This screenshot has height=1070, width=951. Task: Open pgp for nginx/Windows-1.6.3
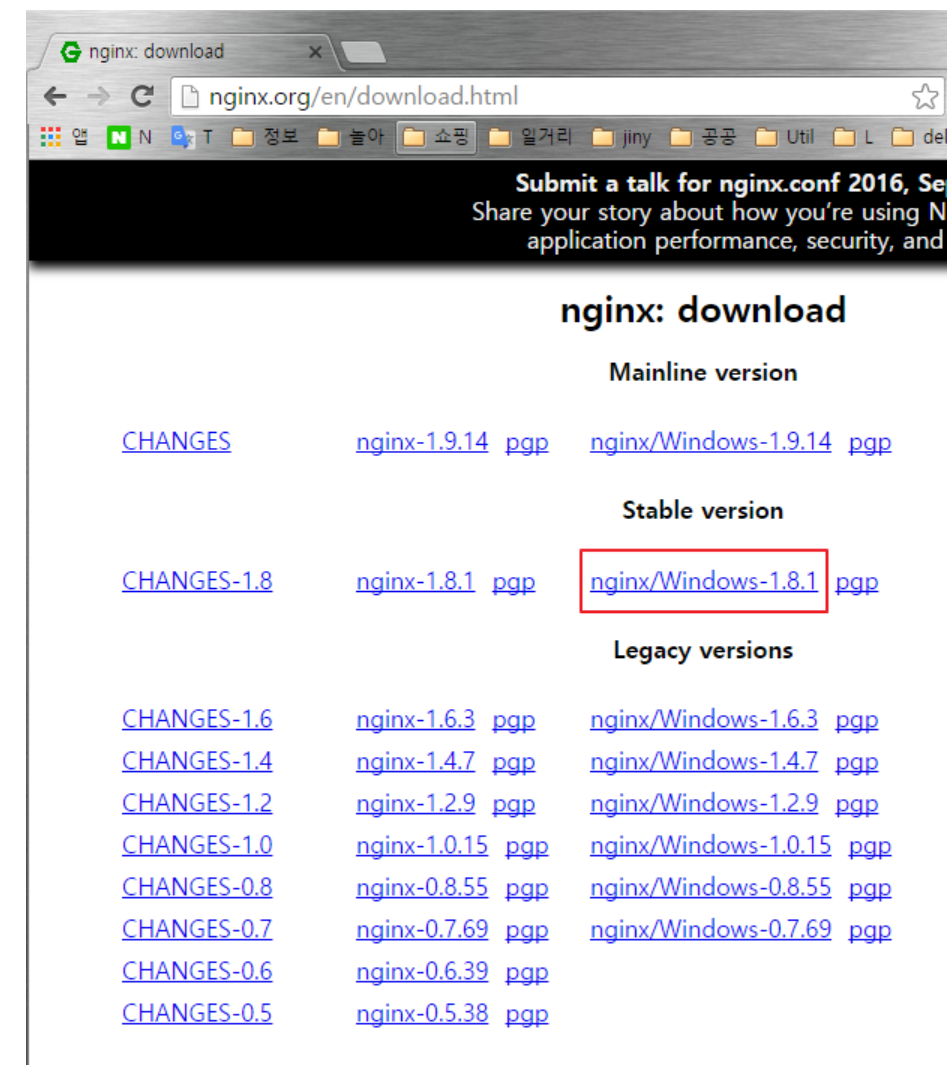click(x=857, y=721)
